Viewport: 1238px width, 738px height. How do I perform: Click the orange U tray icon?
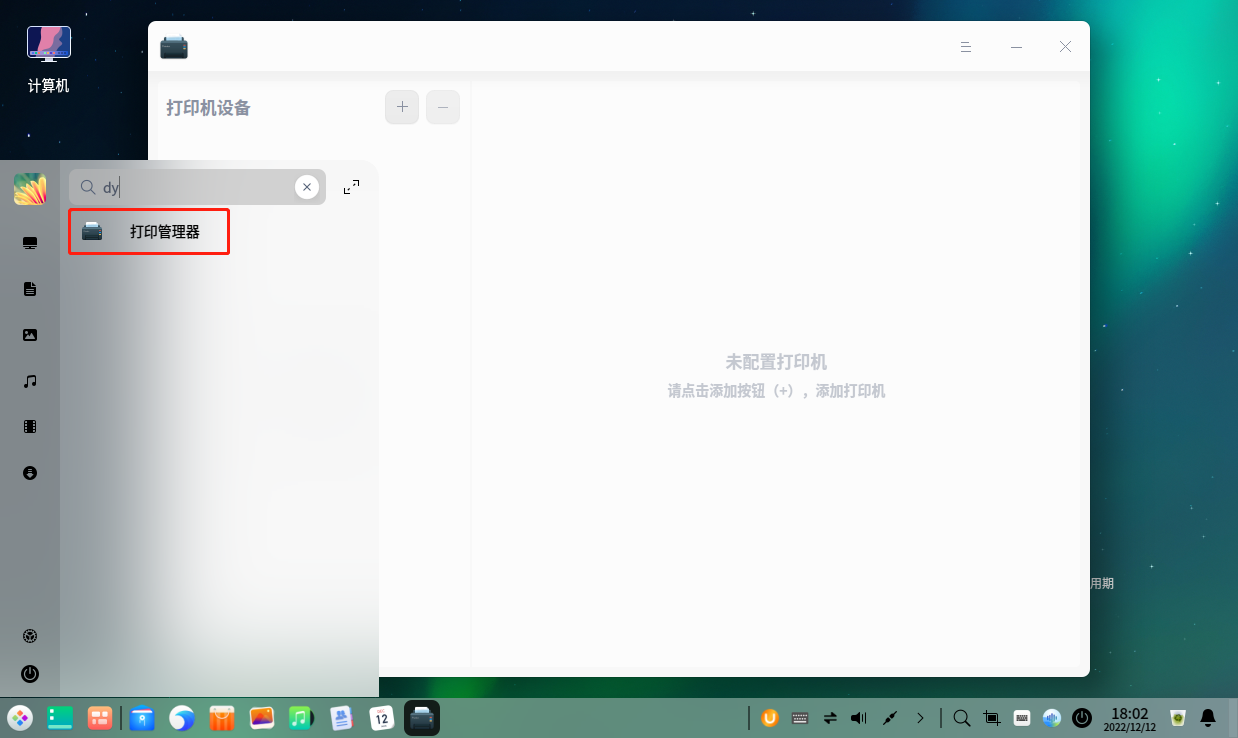(x=770, y=717)
